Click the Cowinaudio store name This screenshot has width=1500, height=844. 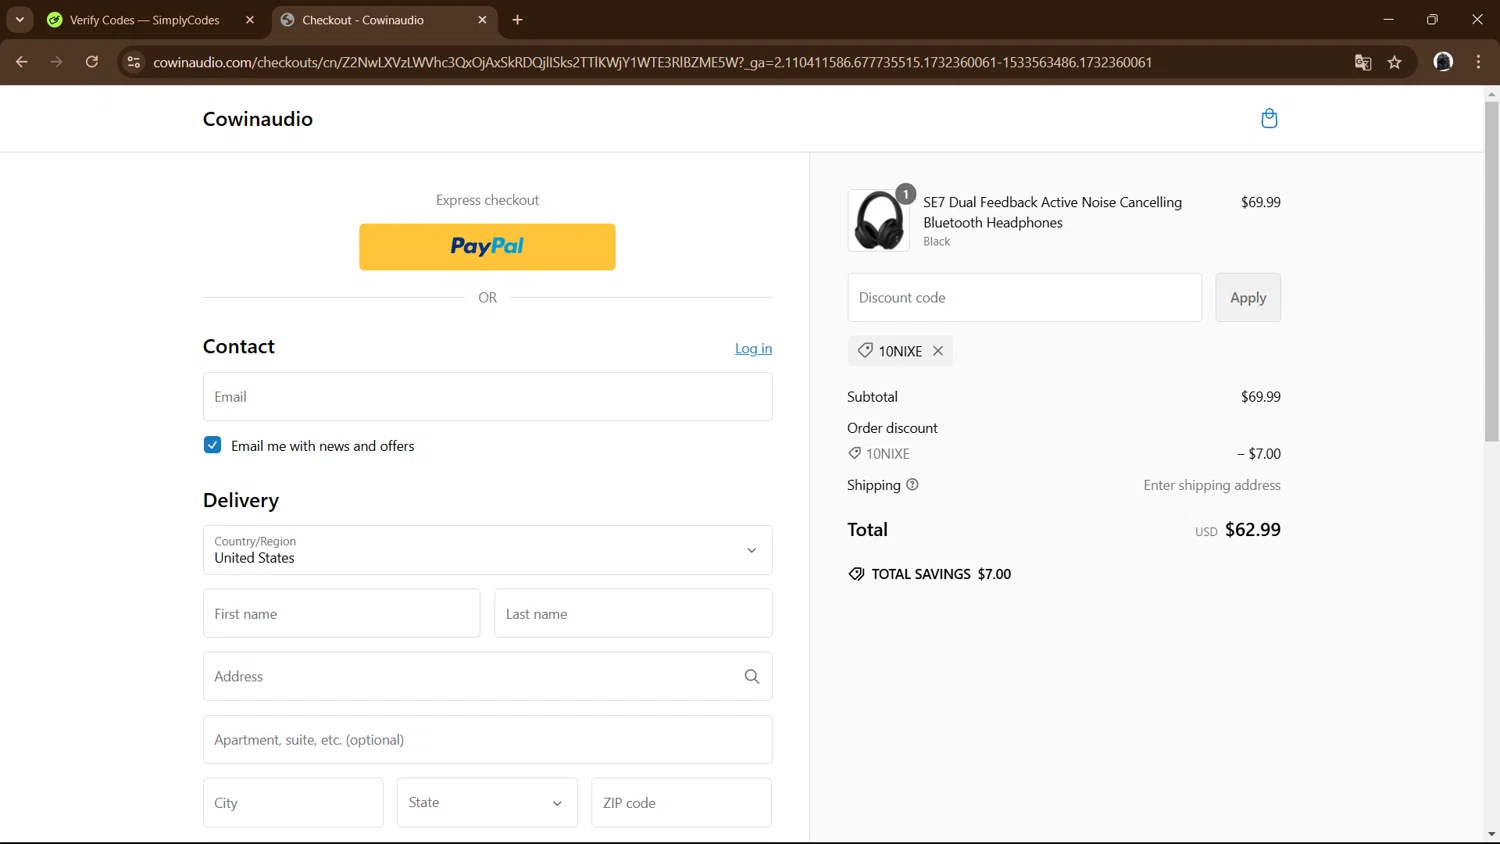point(258,119)
